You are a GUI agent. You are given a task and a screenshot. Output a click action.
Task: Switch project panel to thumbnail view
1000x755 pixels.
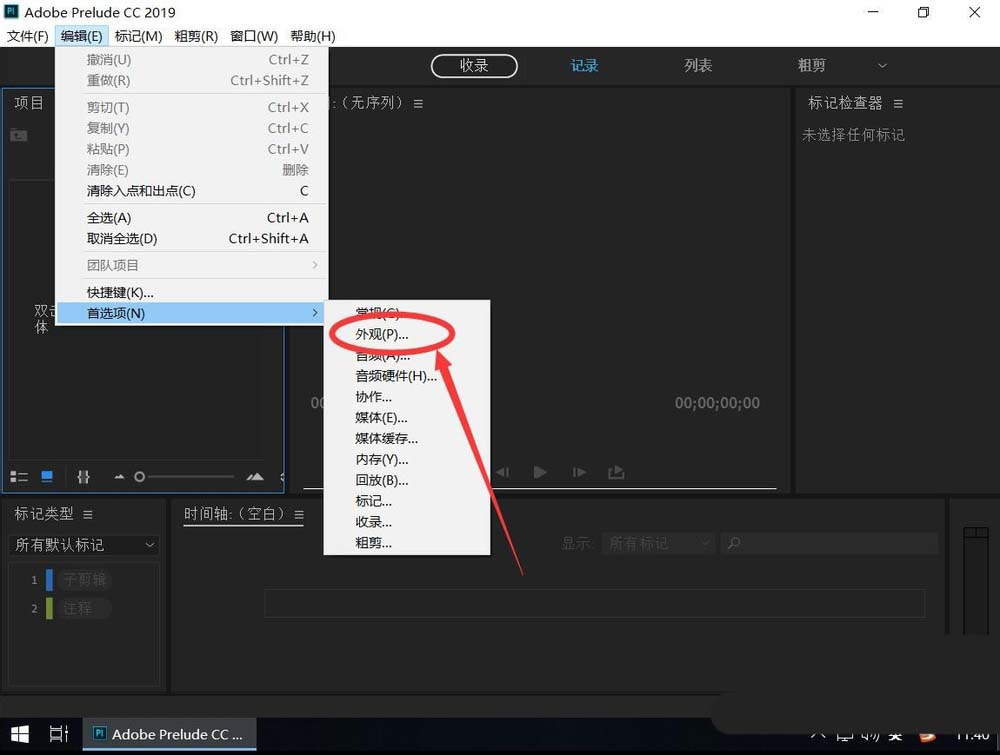point(47,476)
